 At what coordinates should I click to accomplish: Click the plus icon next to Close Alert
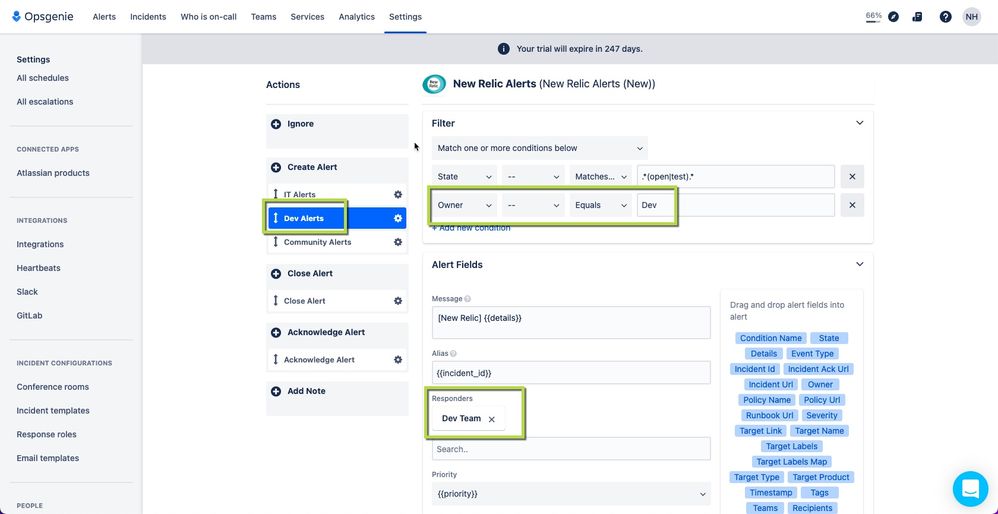[276, 274]
